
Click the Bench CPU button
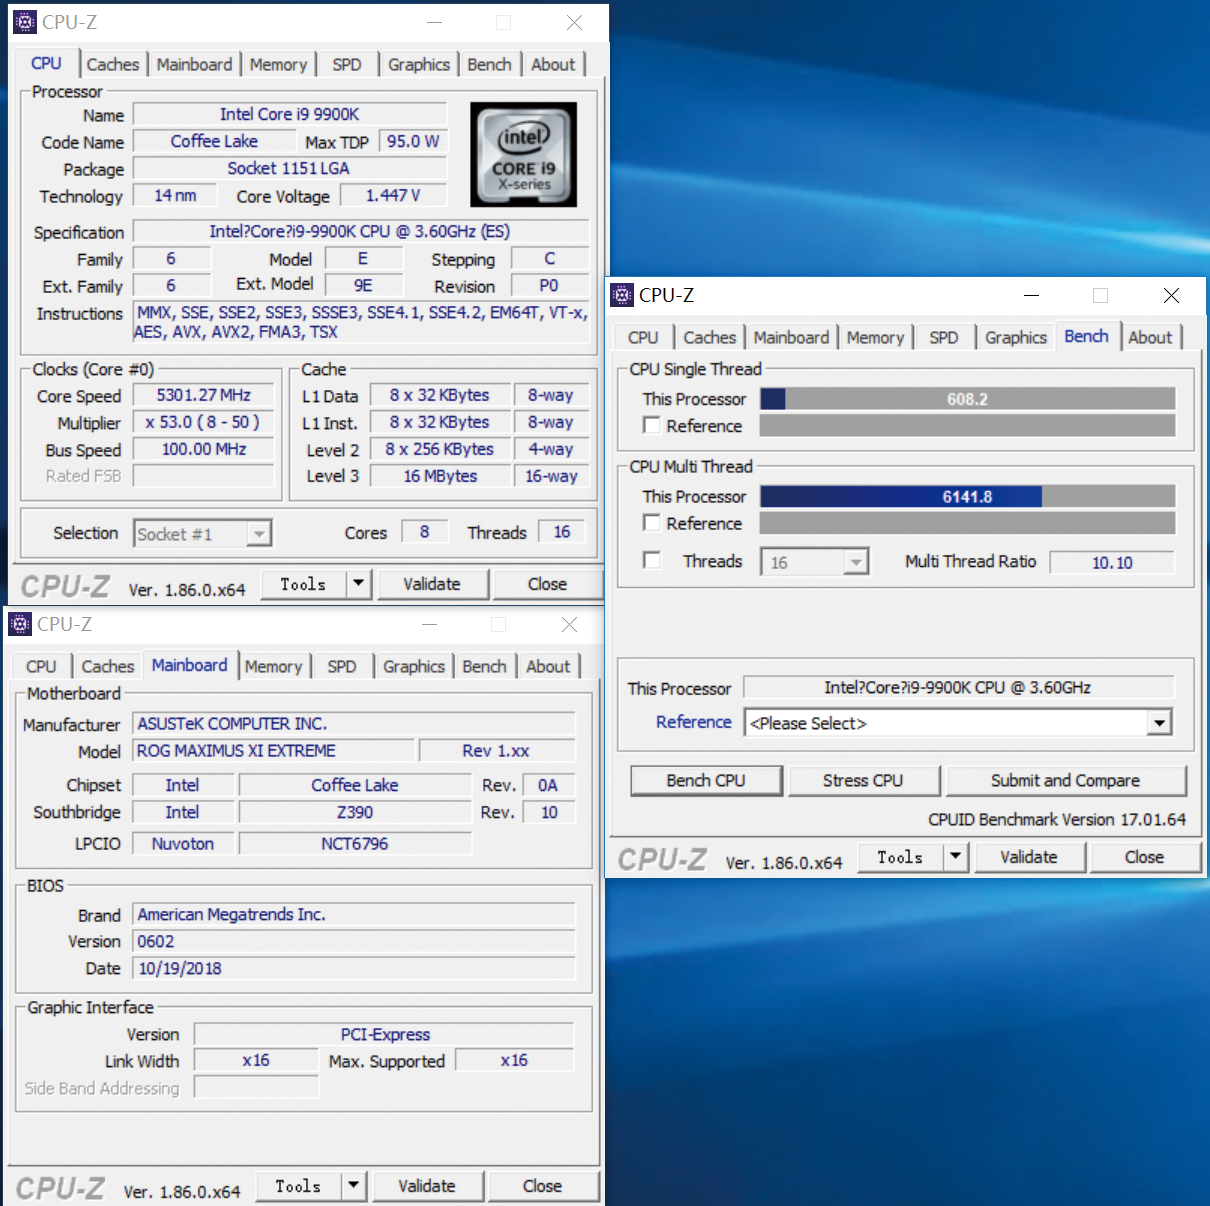click(706, 780)
